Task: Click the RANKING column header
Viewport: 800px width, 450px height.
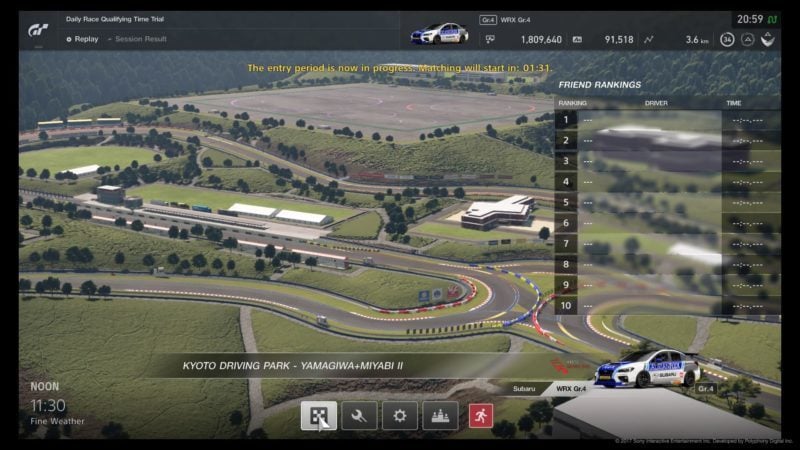Action: (572, 103)
